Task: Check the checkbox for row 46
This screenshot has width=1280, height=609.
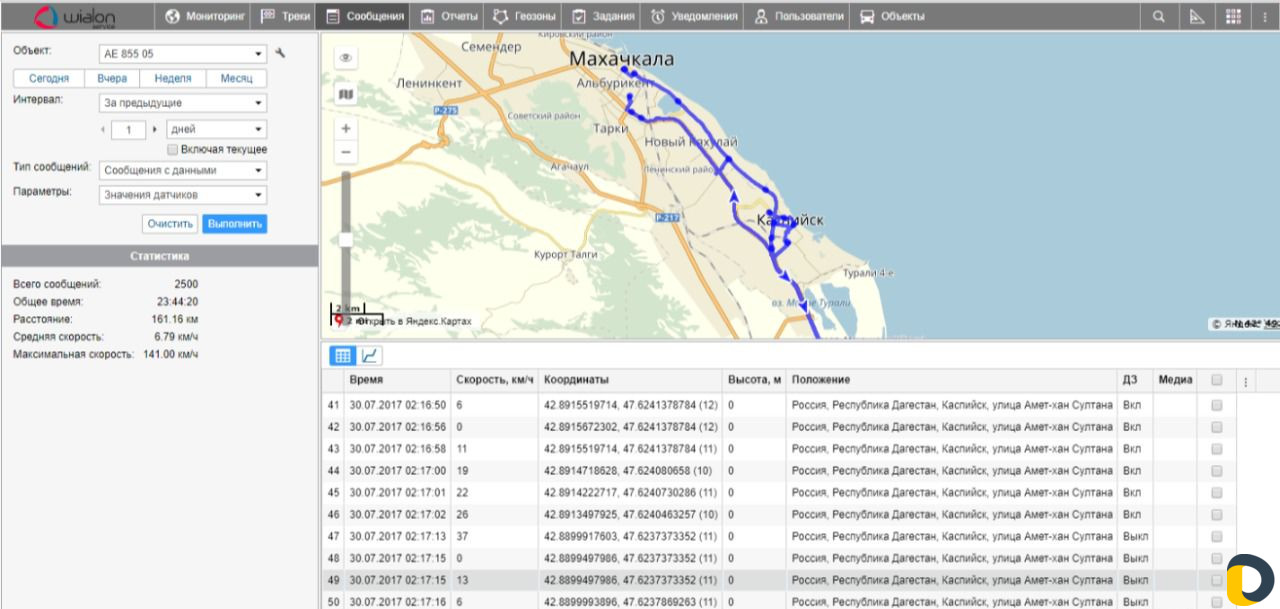Action: point(1217,515)
